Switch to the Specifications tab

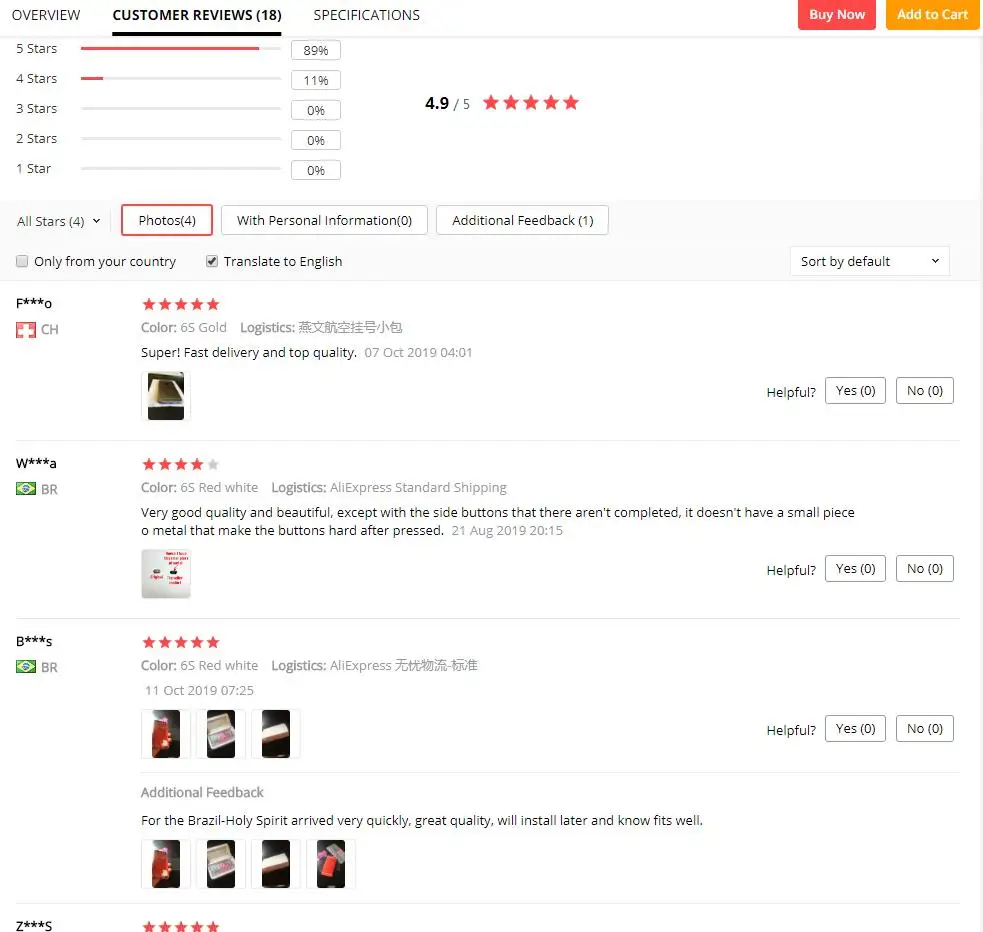tap(367, 15)
